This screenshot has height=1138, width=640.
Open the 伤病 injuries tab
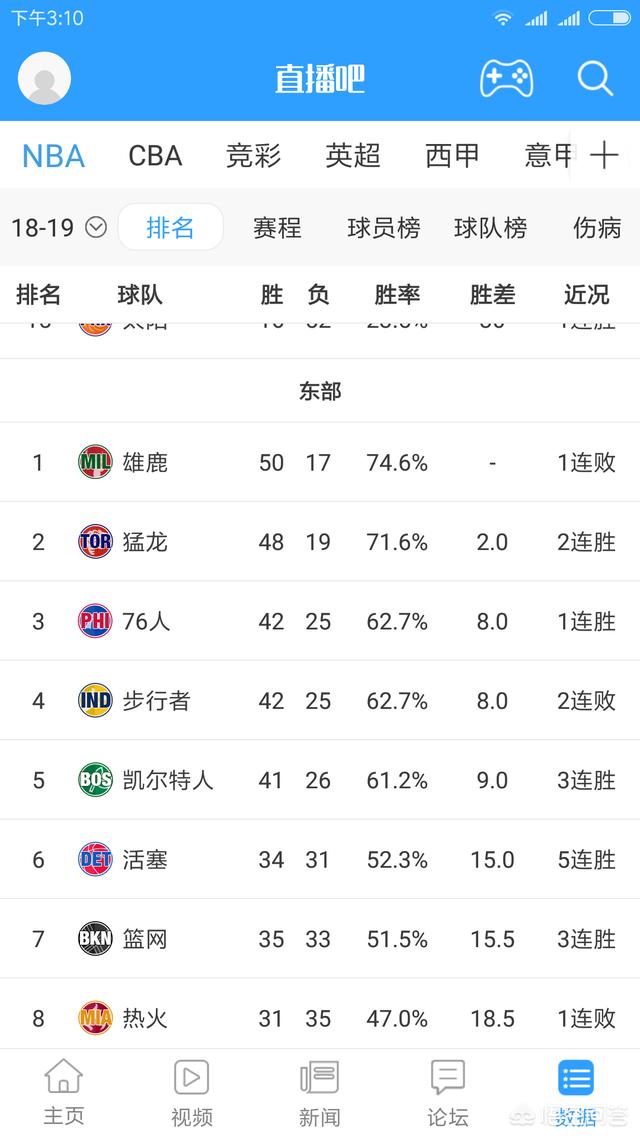pyautogui.click(x=597, y=228)
